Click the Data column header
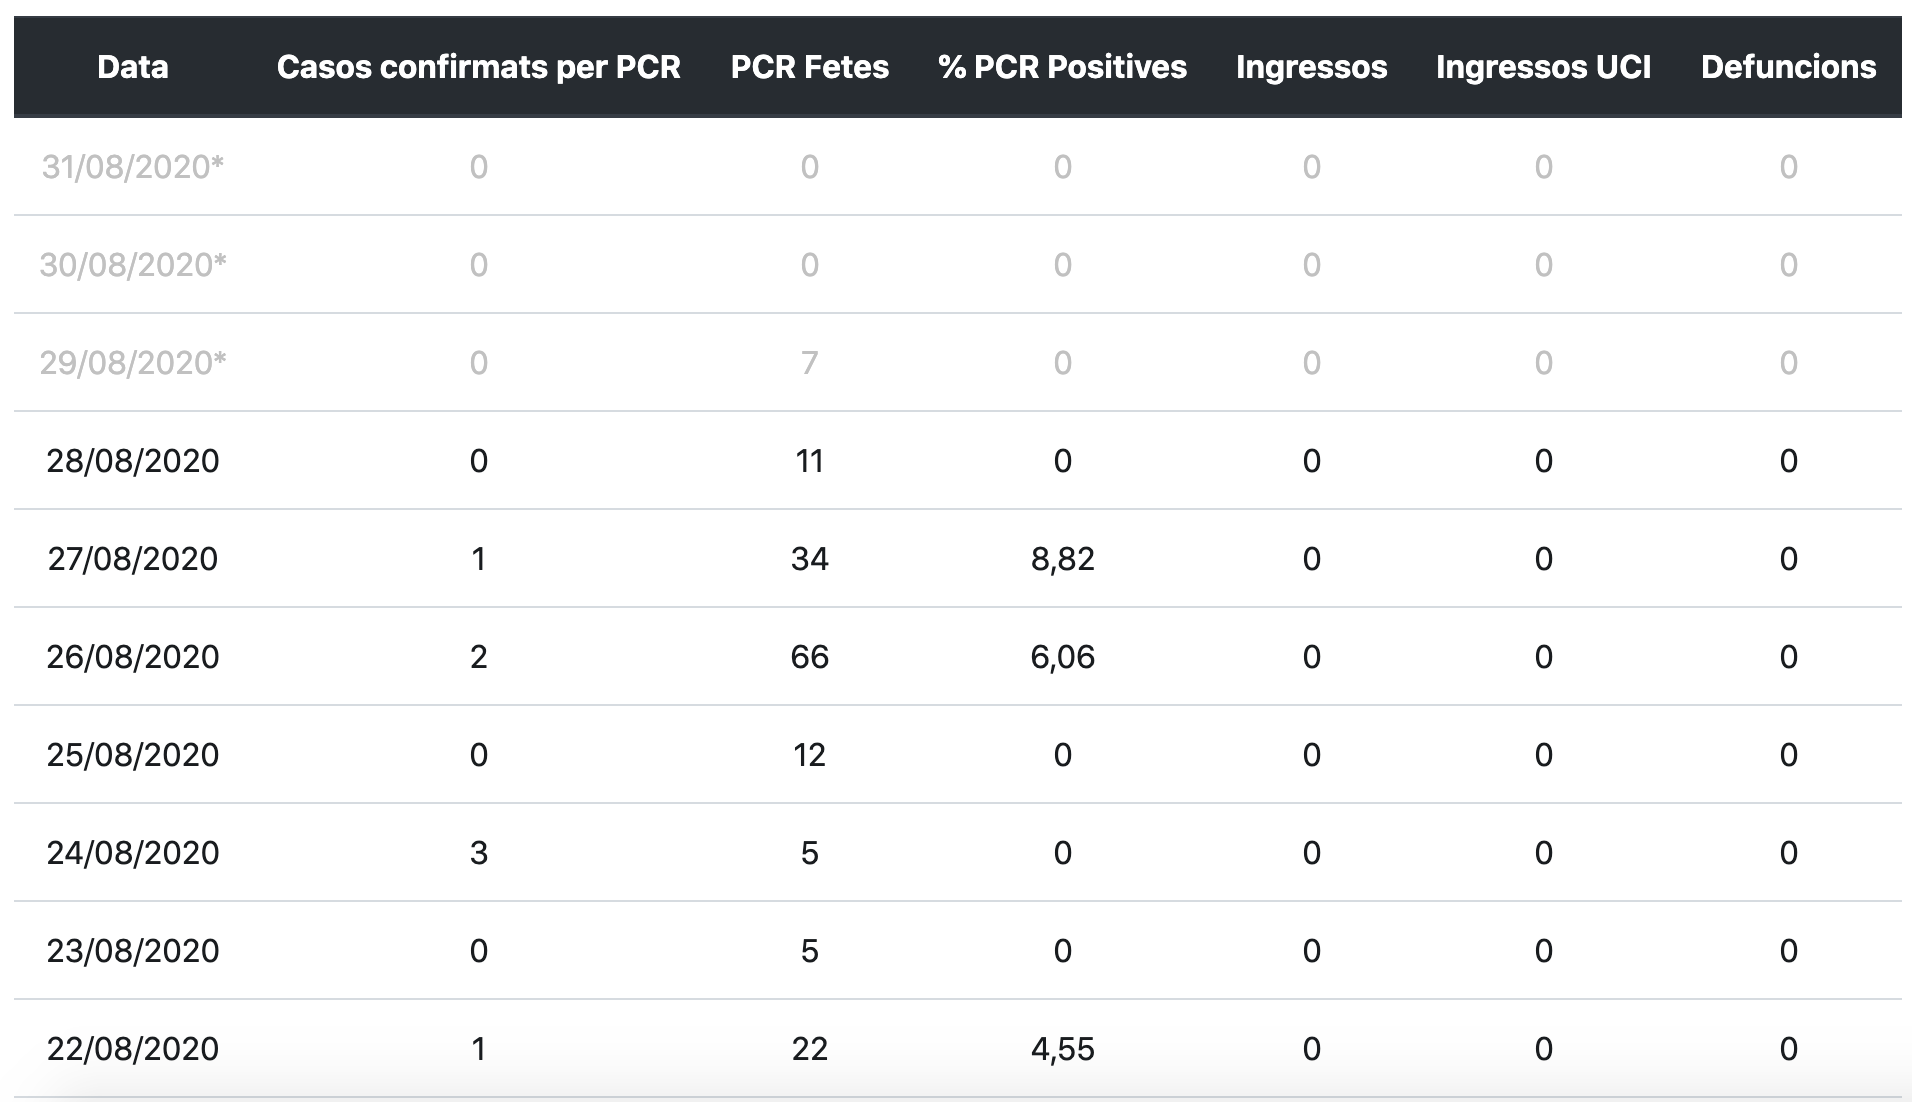The height and width of the screenshot is (1102, 1912). tap(133, 67)
